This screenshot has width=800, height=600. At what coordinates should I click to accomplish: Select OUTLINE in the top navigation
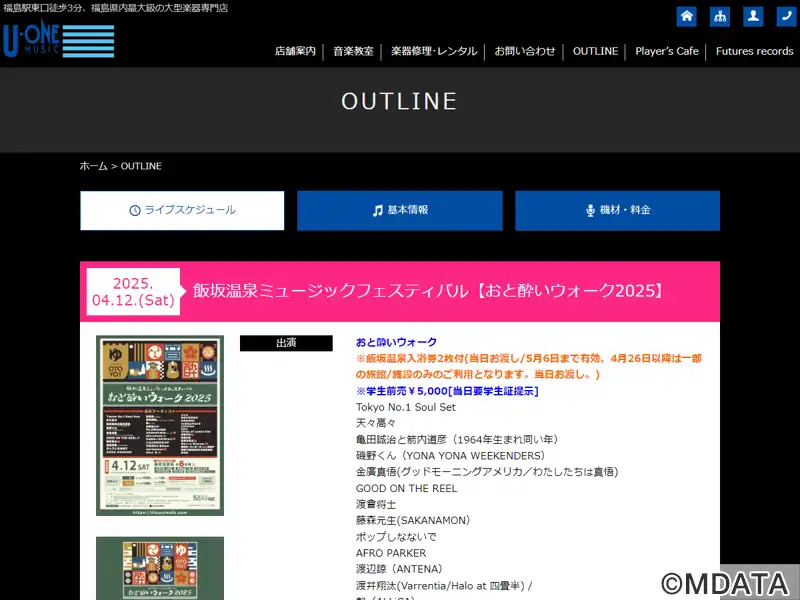595,51
